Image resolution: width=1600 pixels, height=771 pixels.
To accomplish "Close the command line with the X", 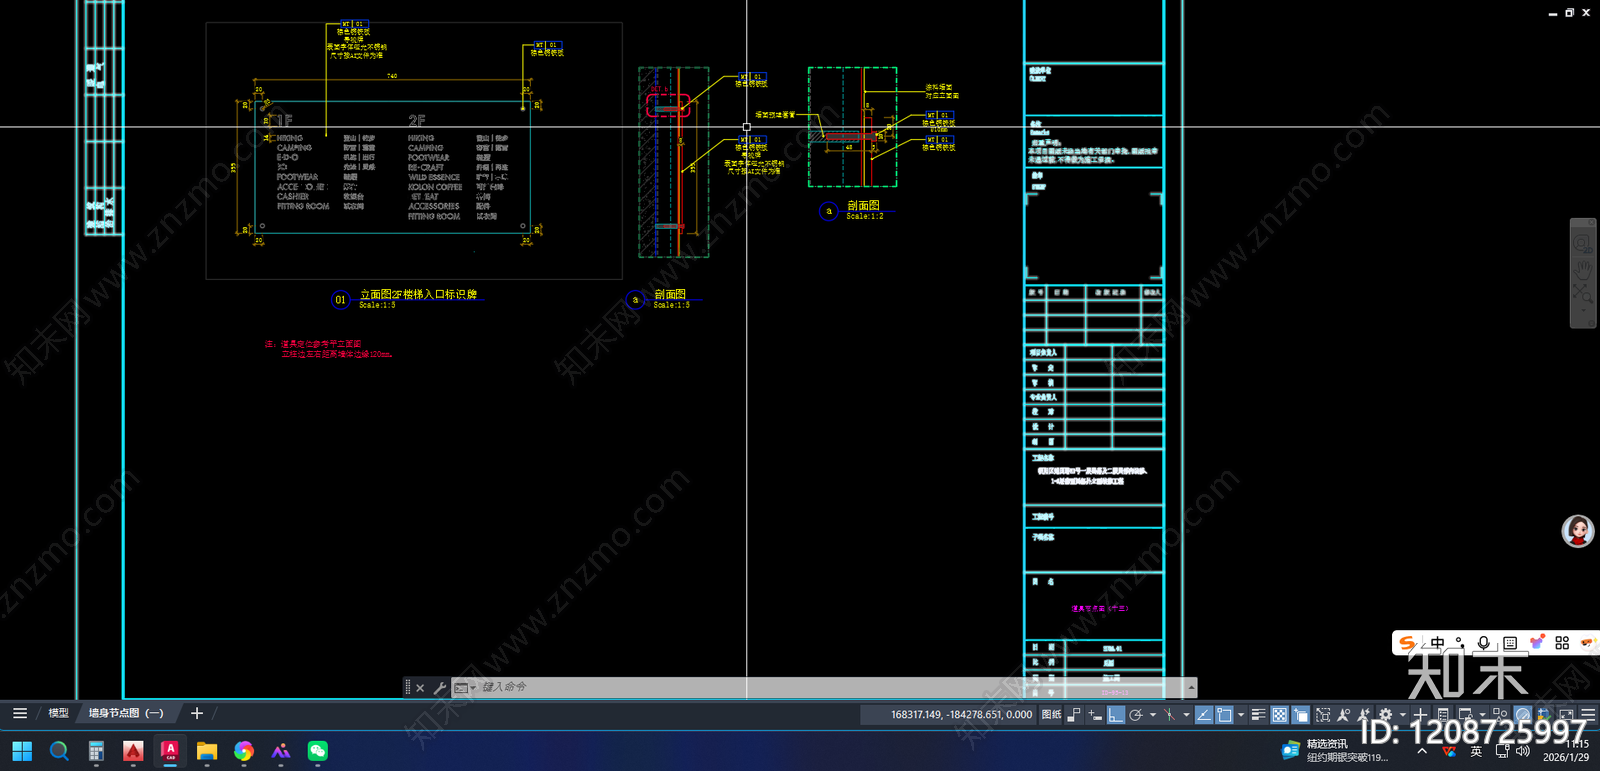I will pyautogui.click(x=420, y=688).
